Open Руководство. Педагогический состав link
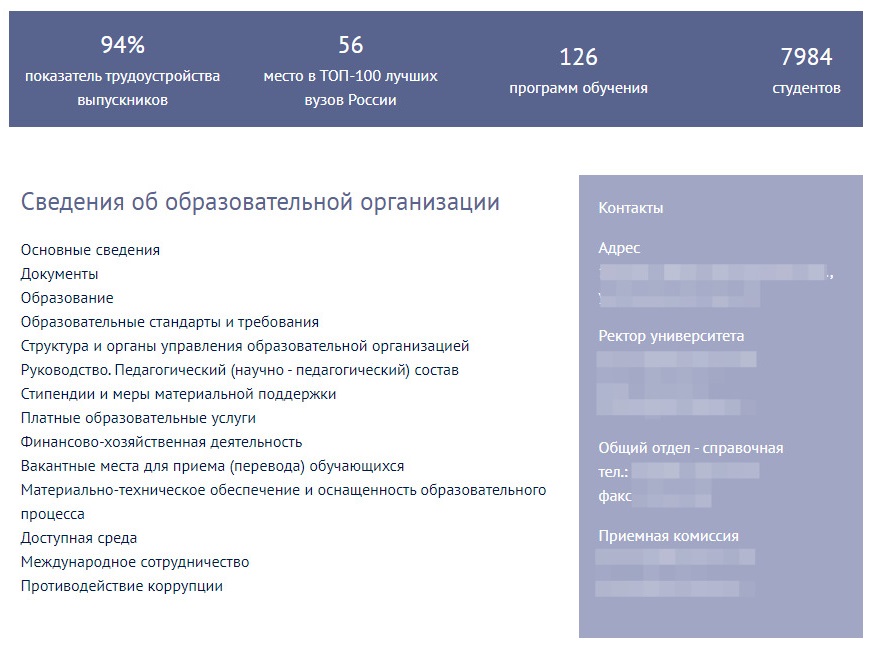Image resolution: width=872 pixels, height=648 pixels. click(x=240, y=370)
